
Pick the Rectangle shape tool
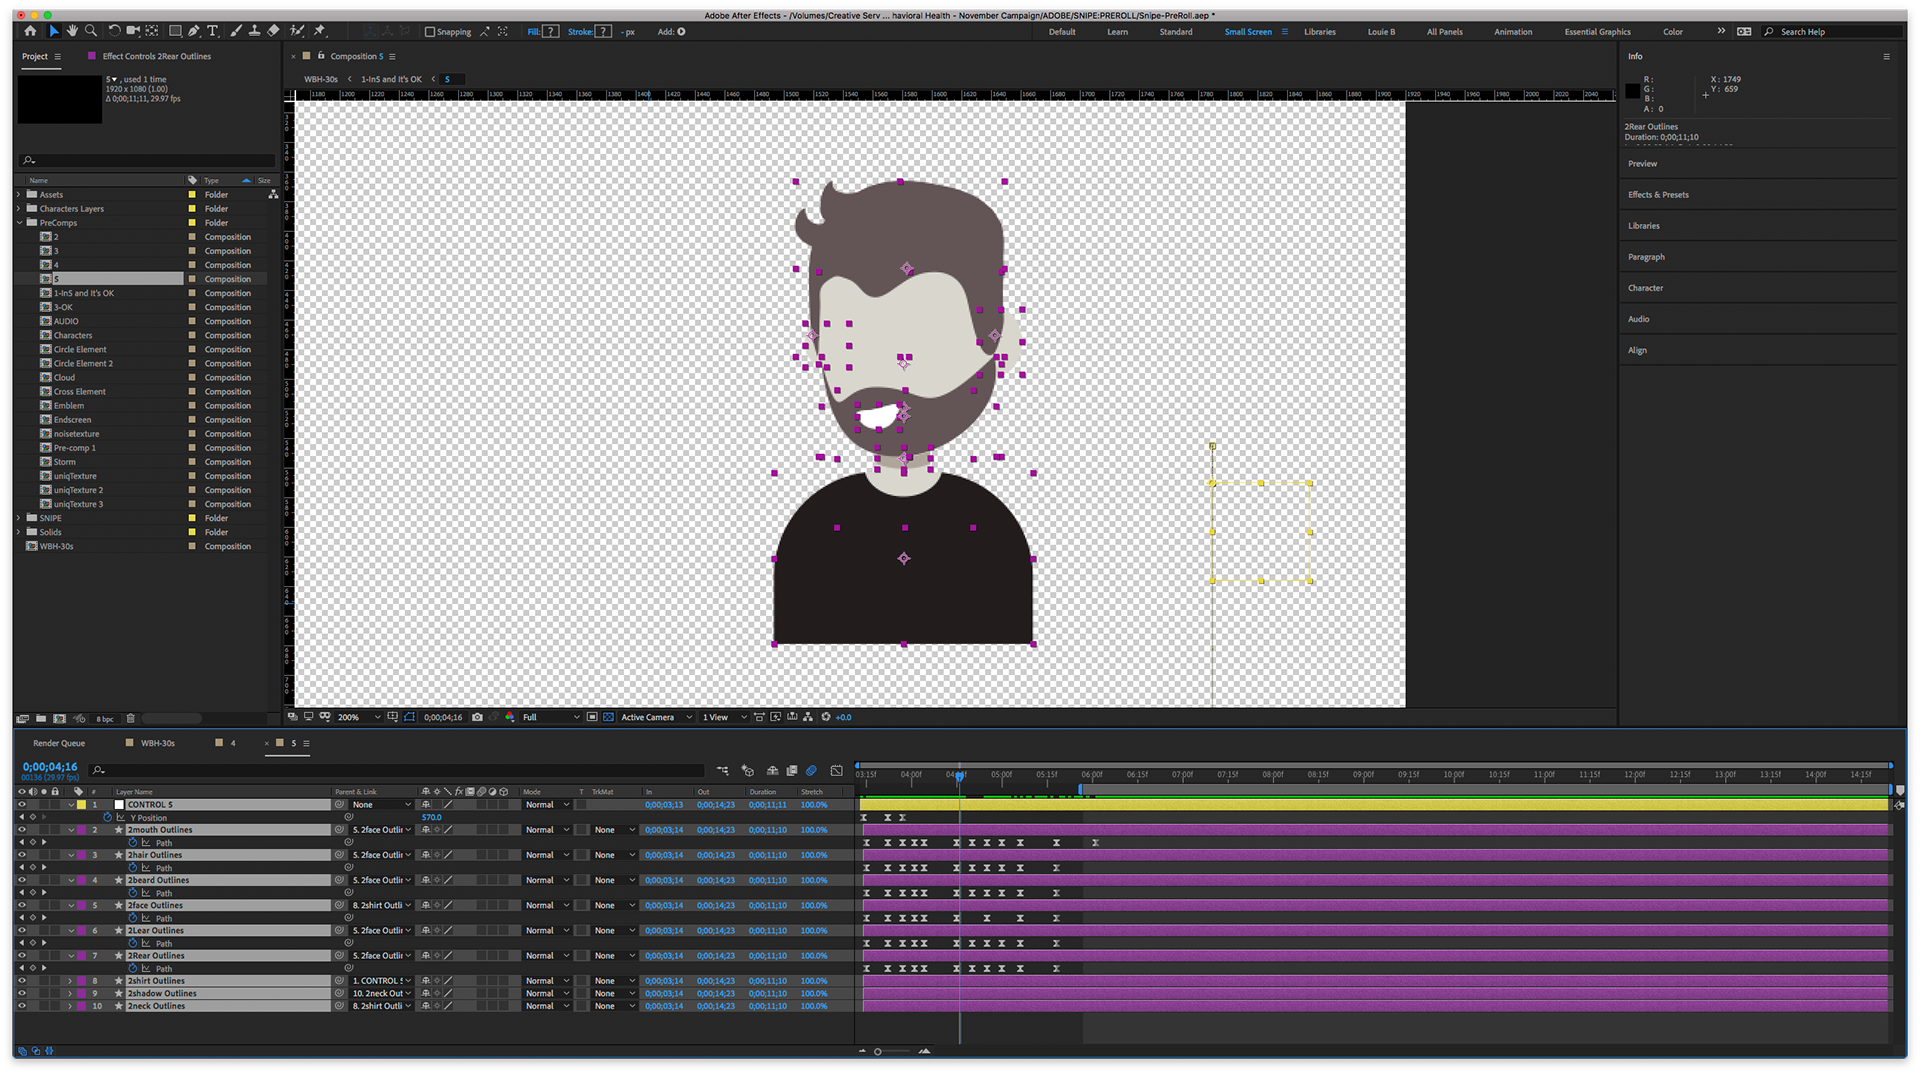(x=175, y=31)
